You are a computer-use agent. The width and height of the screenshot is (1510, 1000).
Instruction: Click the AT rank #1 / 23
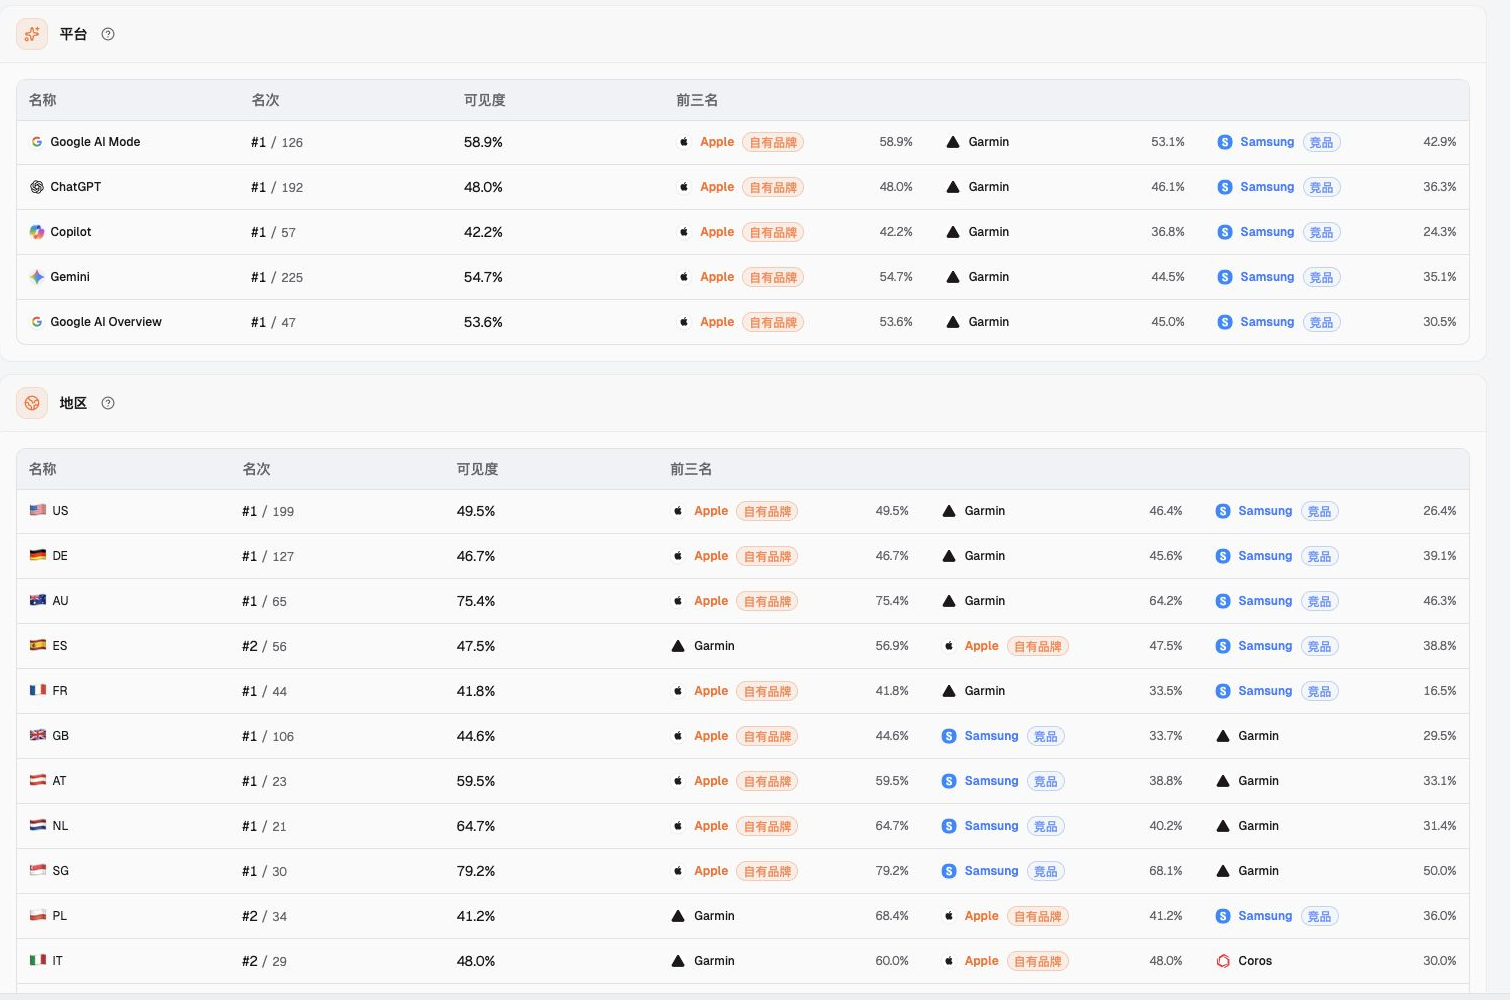(264, 781)
